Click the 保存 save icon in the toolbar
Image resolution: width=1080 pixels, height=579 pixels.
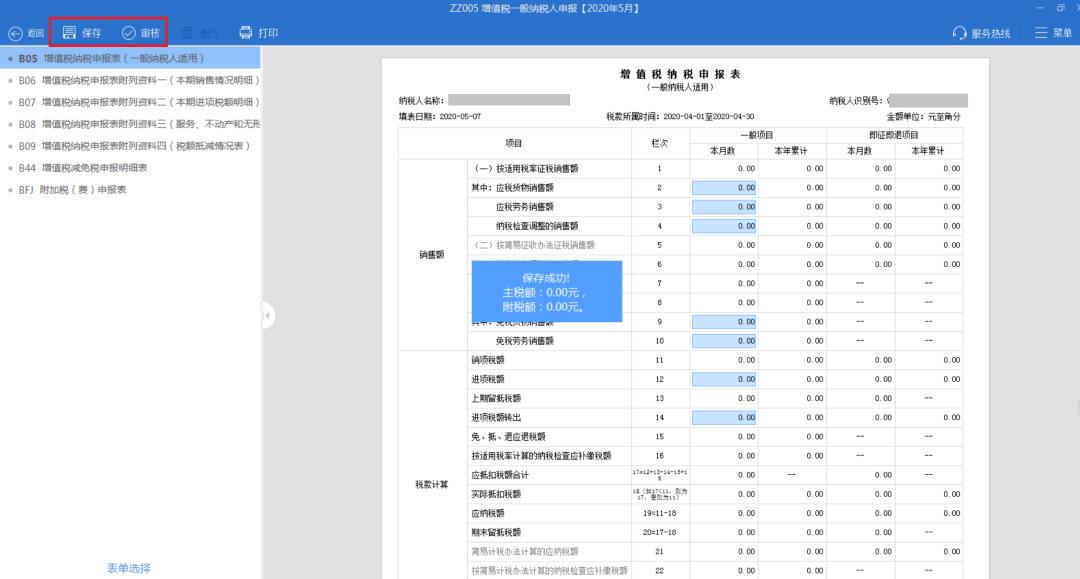70,31
